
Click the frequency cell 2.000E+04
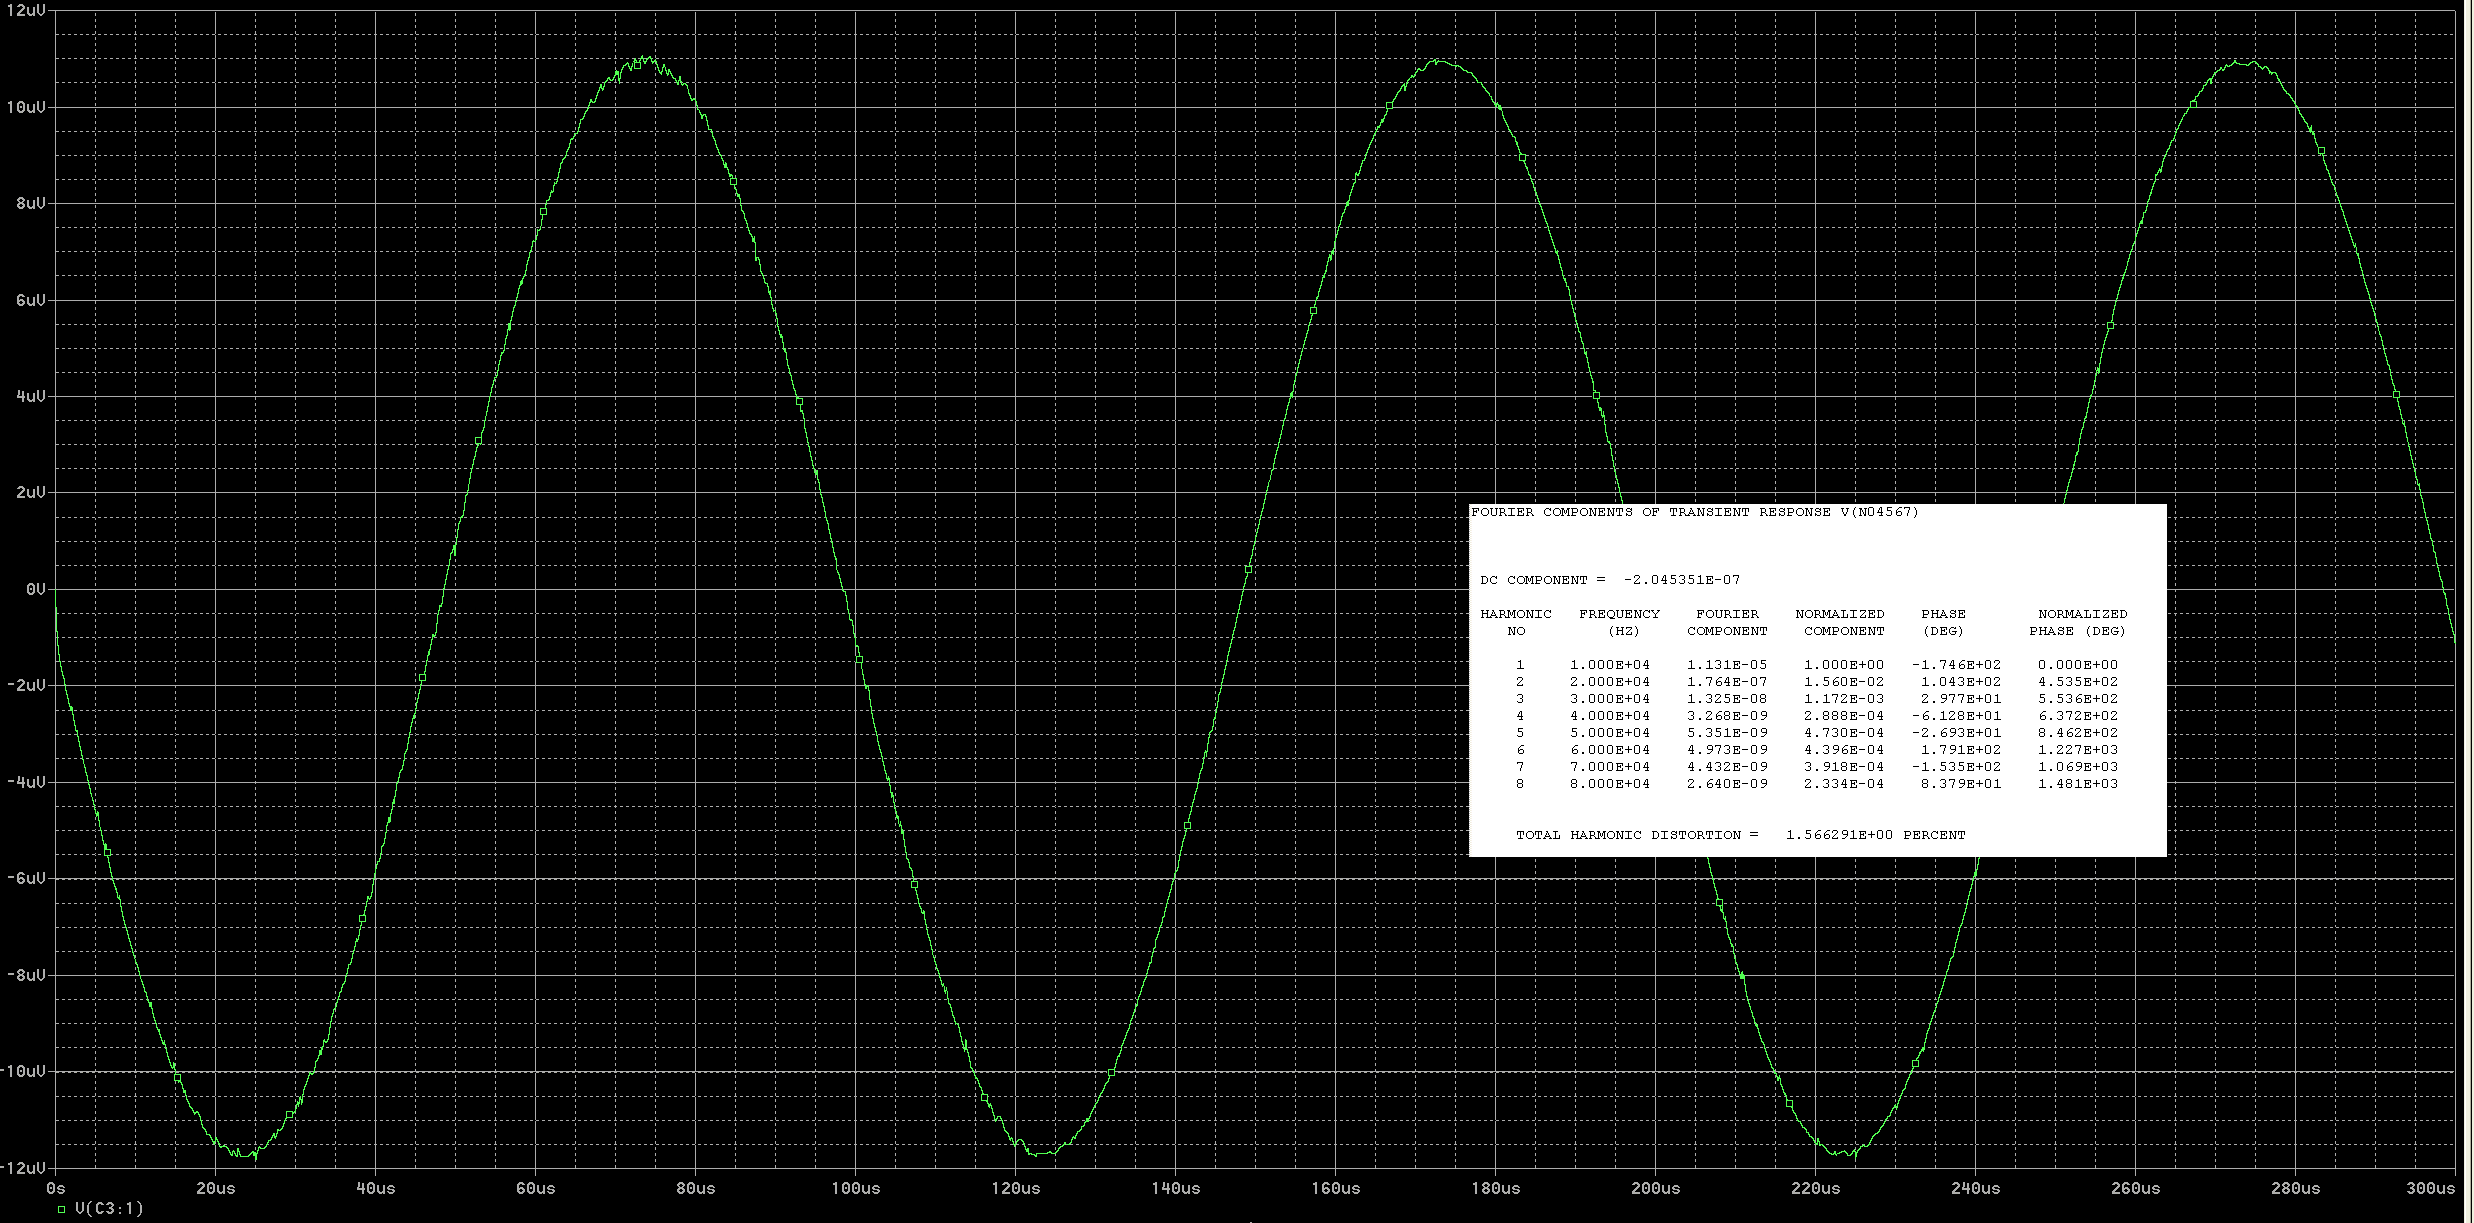1610,682
